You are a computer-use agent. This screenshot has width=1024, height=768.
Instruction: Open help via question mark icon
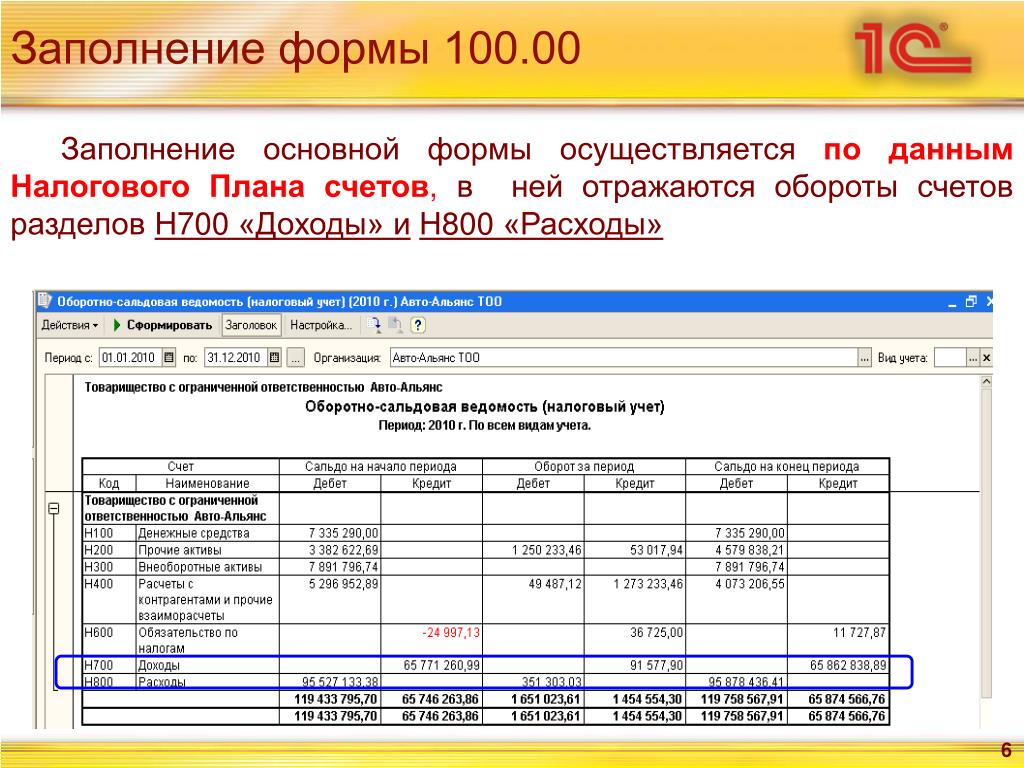coord(418,325)
